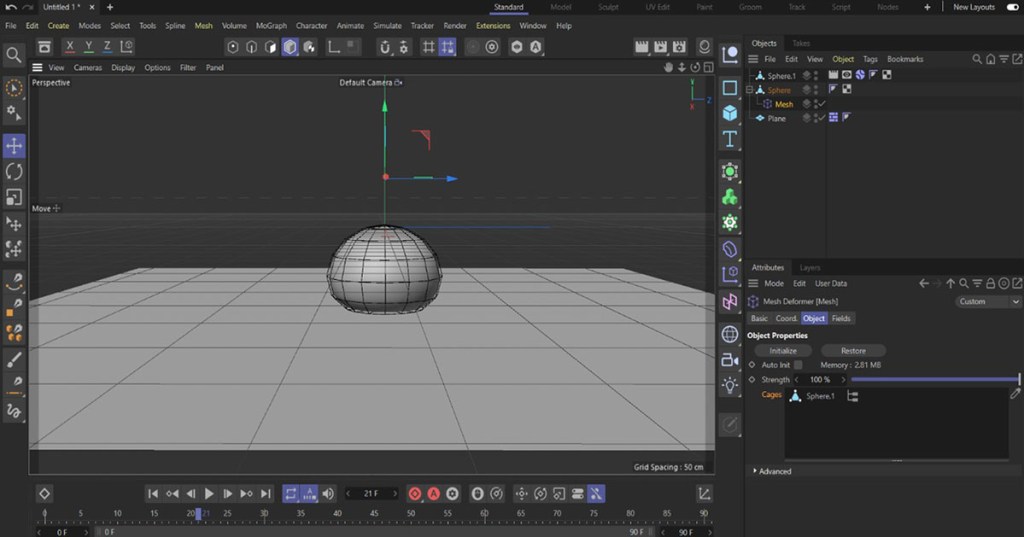Screen dimensions: 1024x537
Task: Open search in the Object Manager
Action: 977,59
